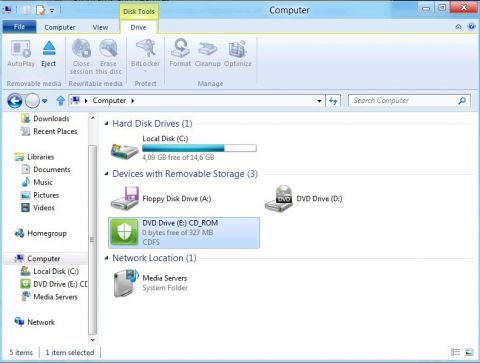Switch to the View ribbon tab
Screen dimensions: 480x363
[100, 27]
